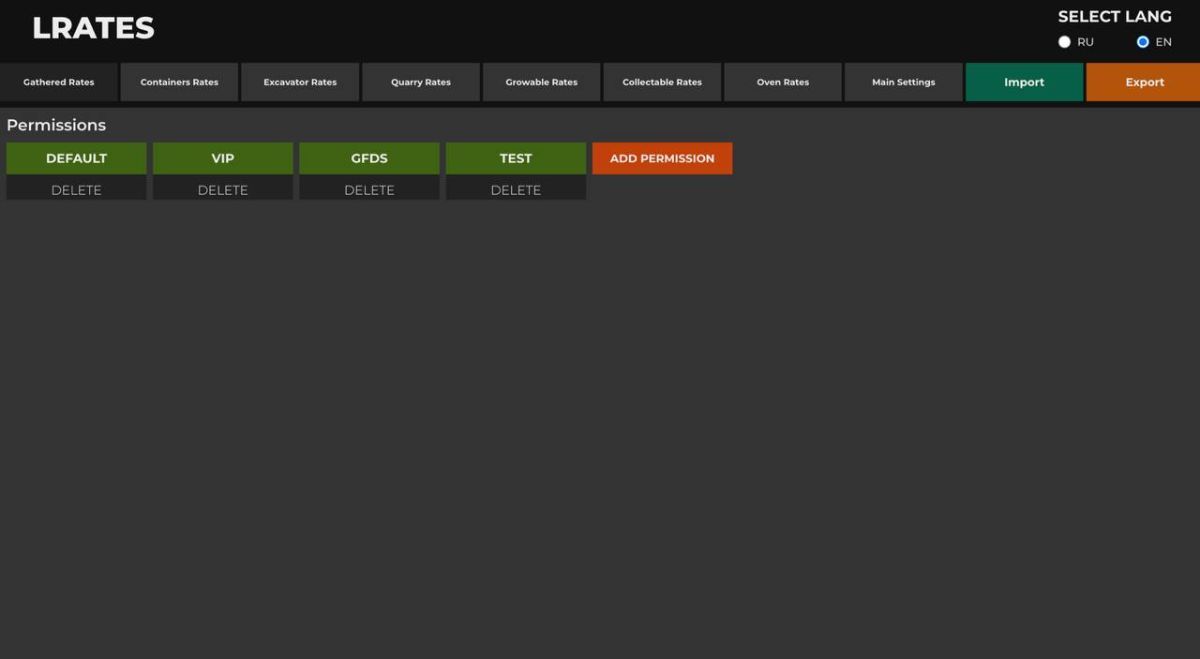Select the RU language radio button
Viewport: 1200px width, 659px height.
[x=1065, y=42]
